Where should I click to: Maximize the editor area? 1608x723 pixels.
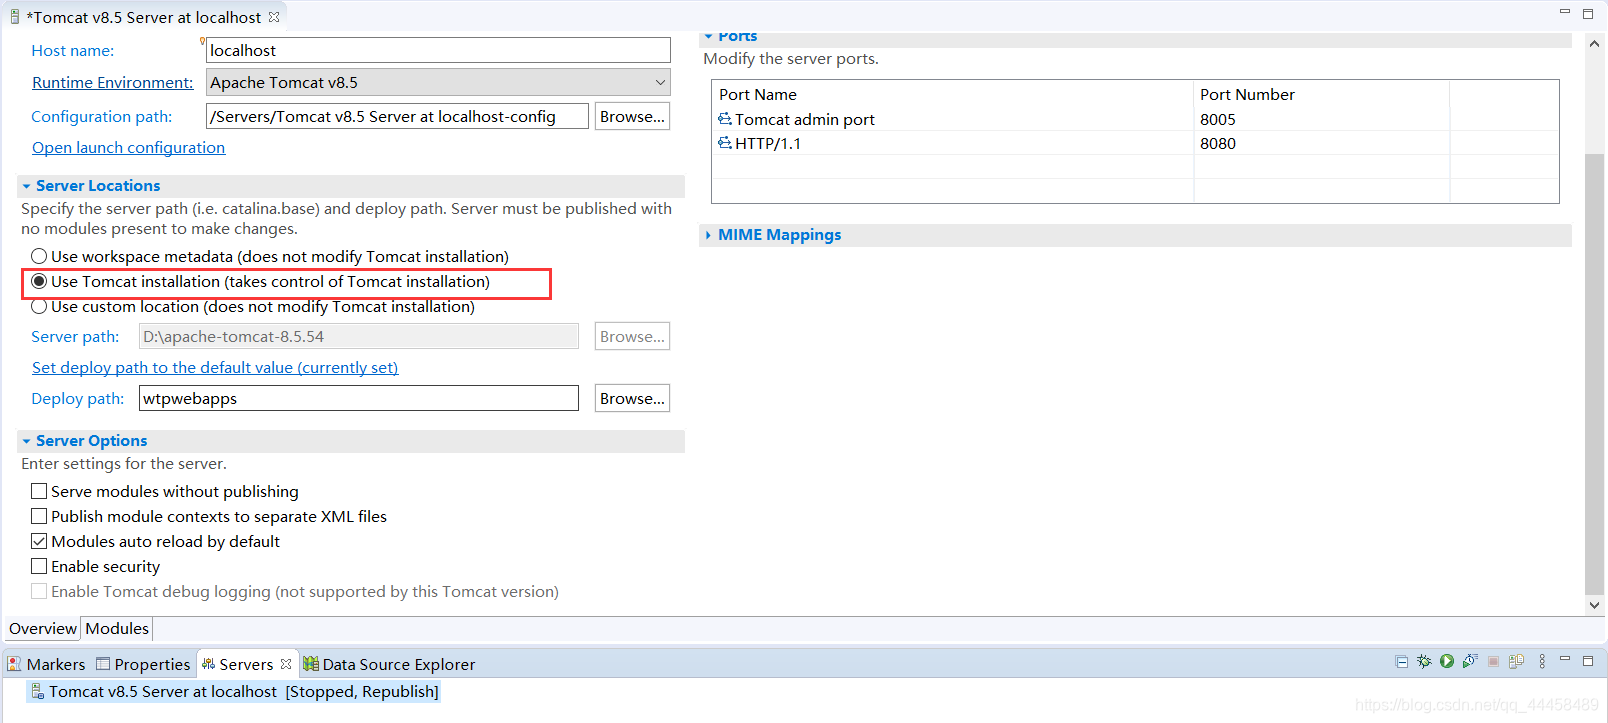[x=1588, y=14]
